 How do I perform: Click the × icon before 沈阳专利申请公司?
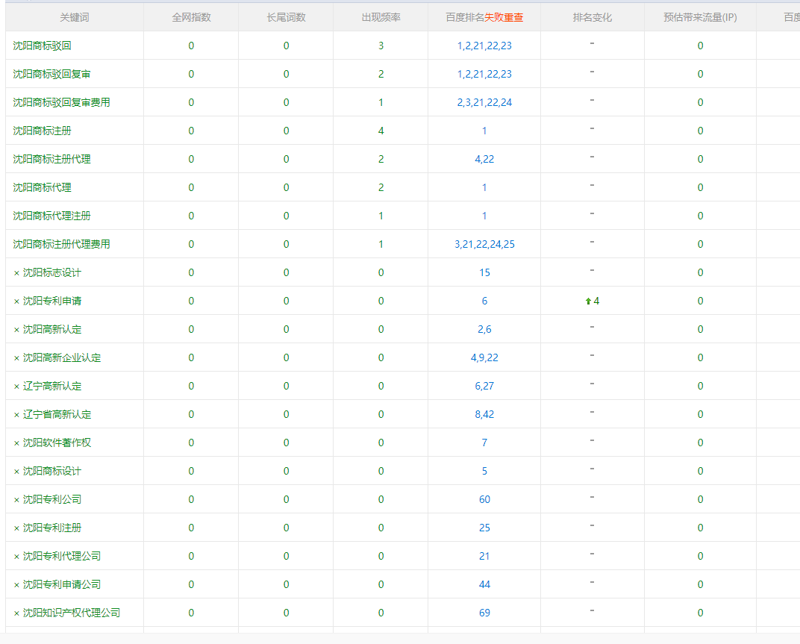point(16,585)
